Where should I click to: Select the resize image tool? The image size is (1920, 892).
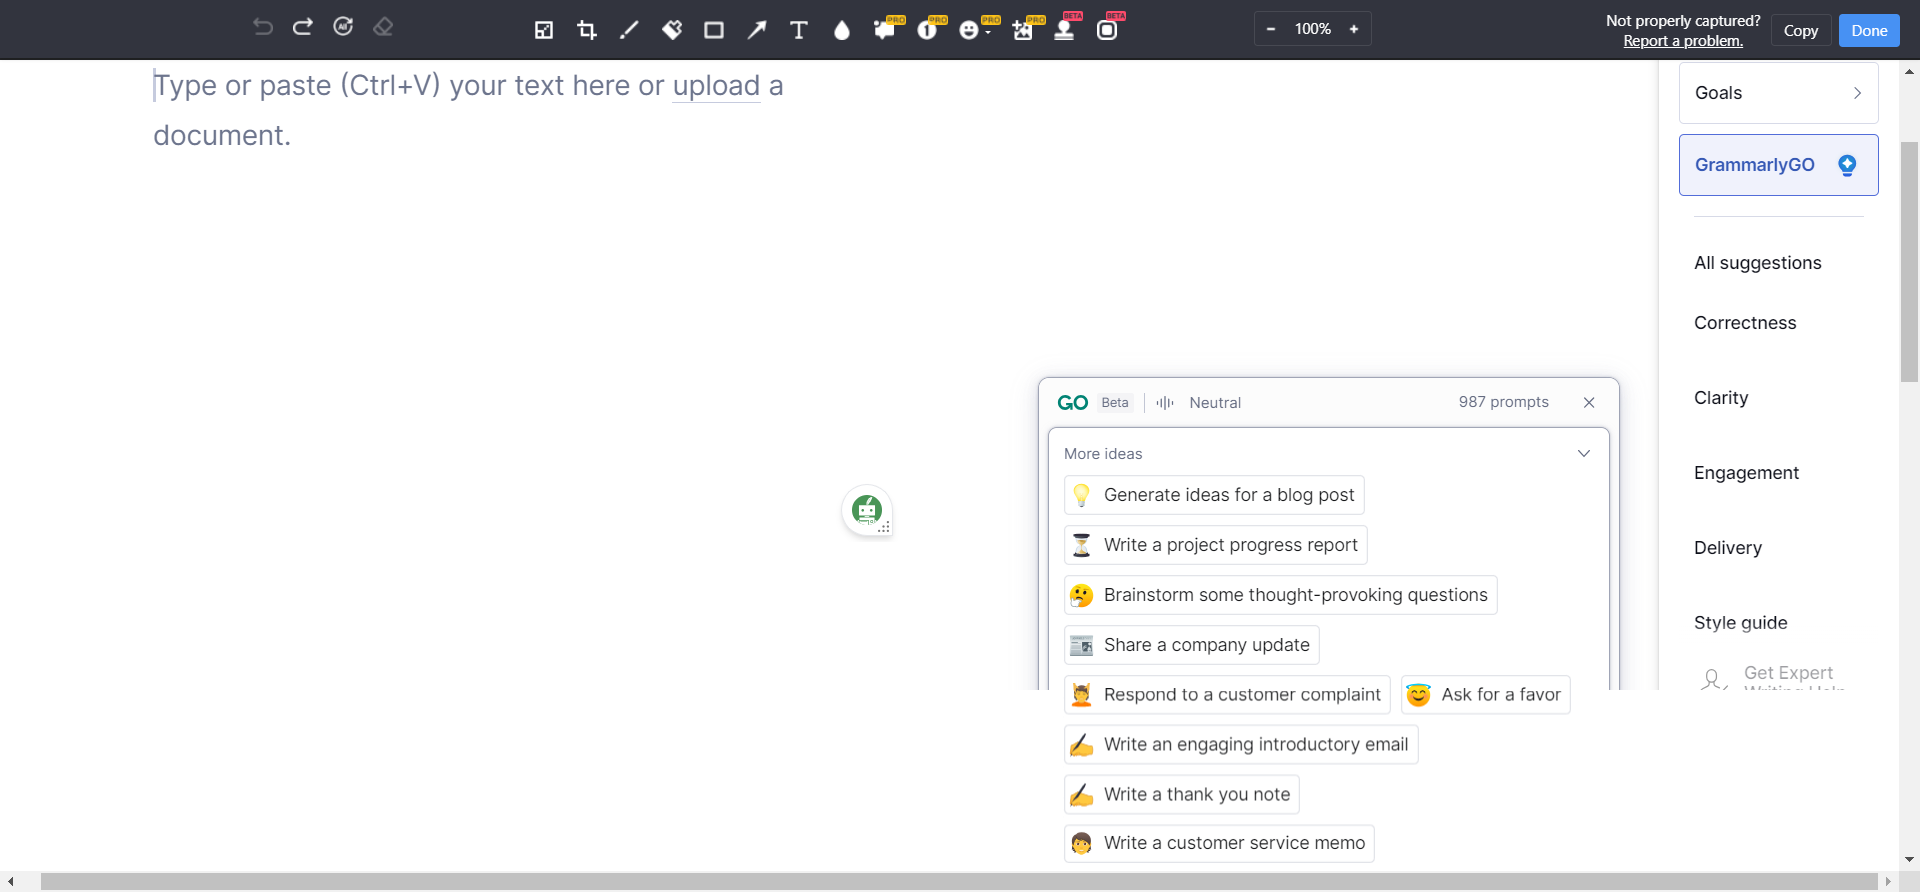click(544, 30)
